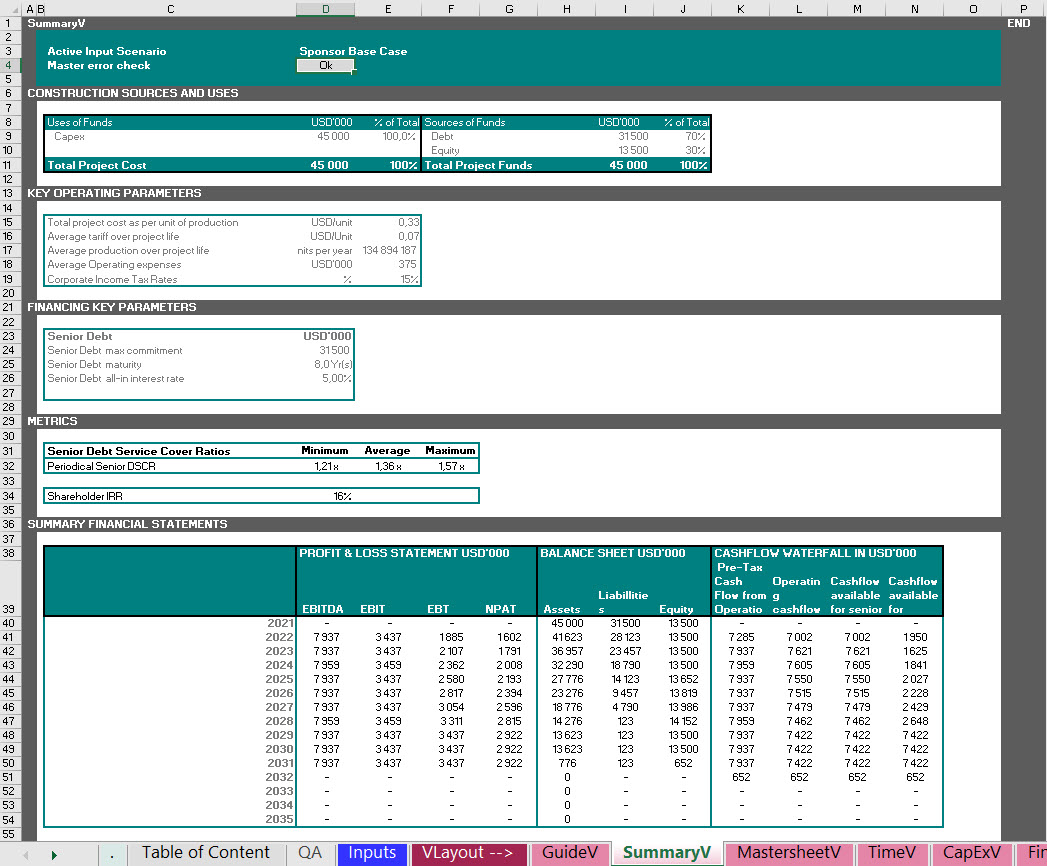This screenshot has width=1047, height=866.
Task: Click the EBITDA column header
Action: pos(323,609)
